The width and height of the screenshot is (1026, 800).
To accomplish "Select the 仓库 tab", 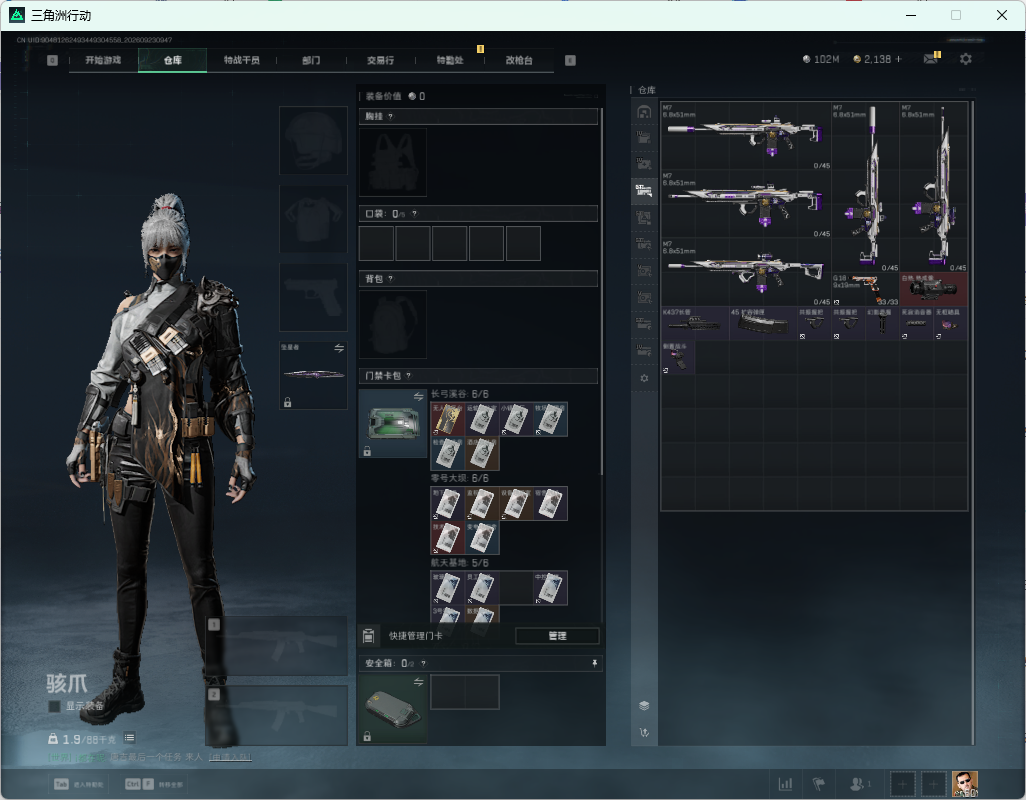I will coord(173,60).
